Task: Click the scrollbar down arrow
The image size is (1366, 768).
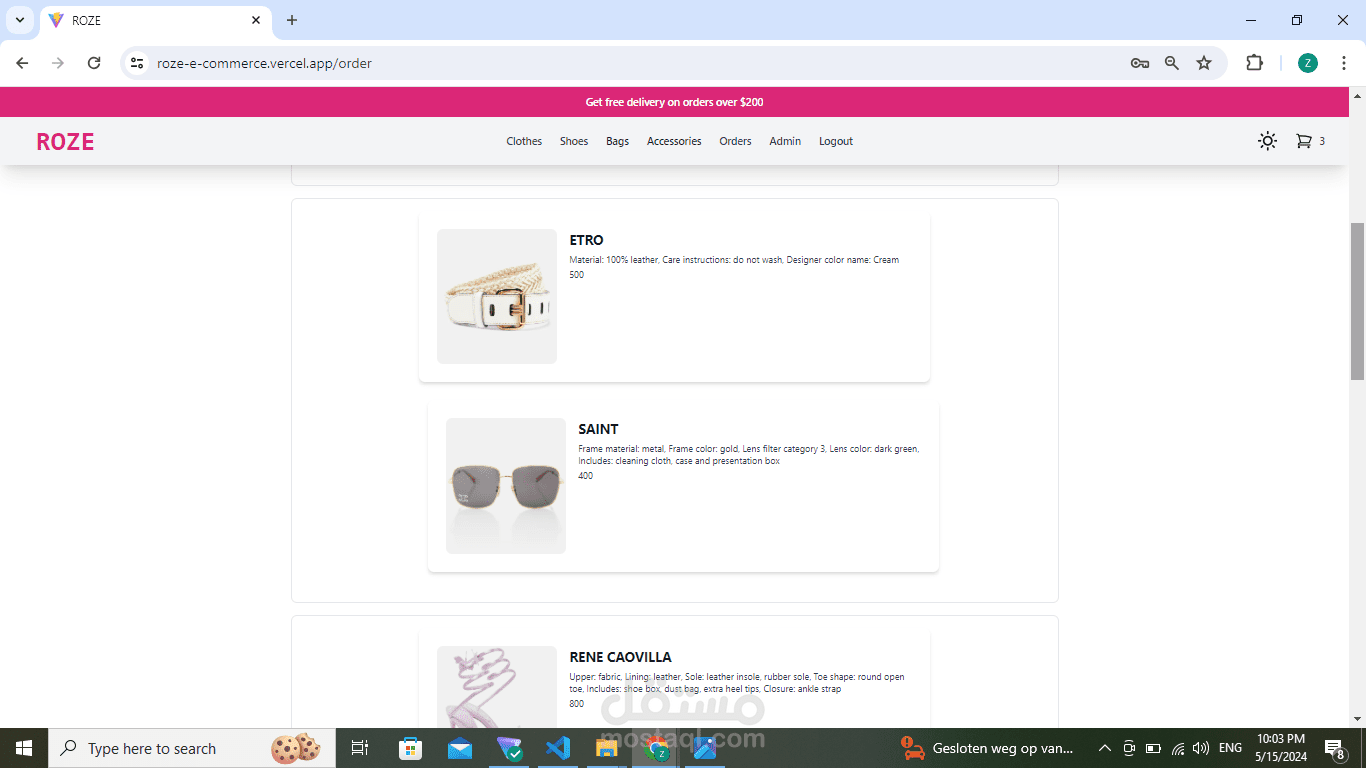Action: click(x=1357, y=719)
